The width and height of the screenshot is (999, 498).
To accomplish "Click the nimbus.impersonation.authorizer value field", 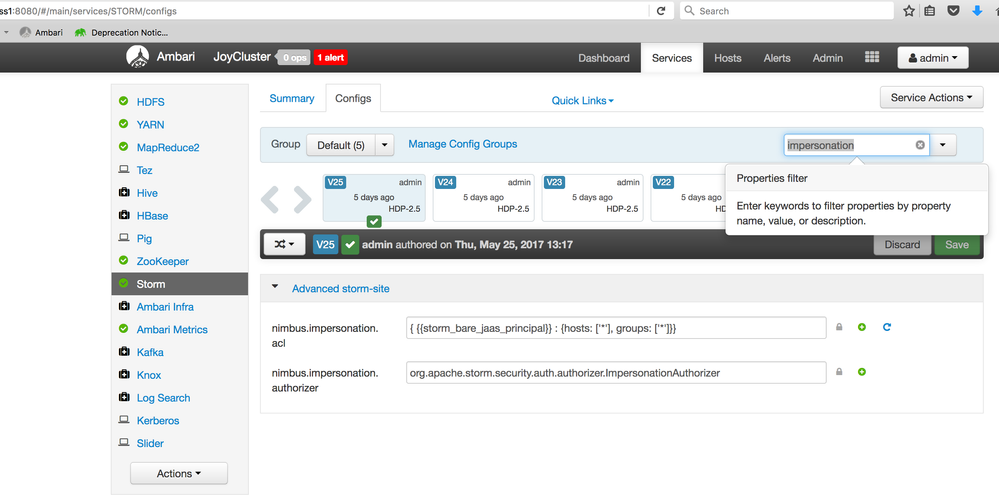I will click(616, 373).
